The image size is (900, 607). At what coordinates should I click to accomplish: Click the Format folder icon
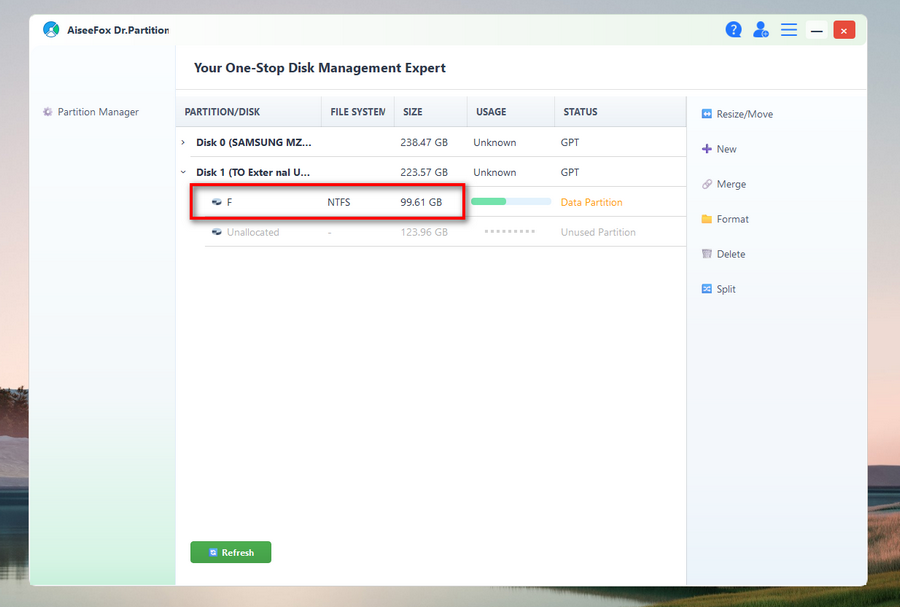coord(707,219)
